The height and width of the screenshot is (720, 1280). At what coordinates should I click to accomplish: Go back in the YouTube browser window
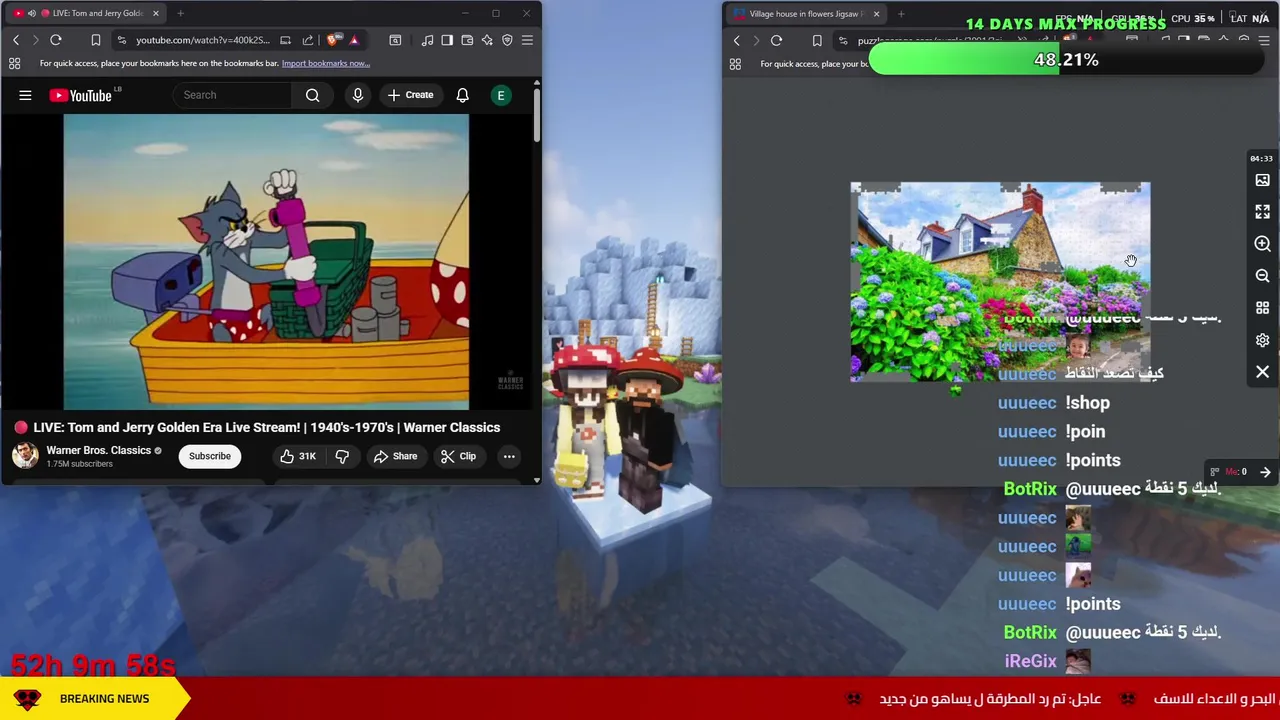(16, 40)
